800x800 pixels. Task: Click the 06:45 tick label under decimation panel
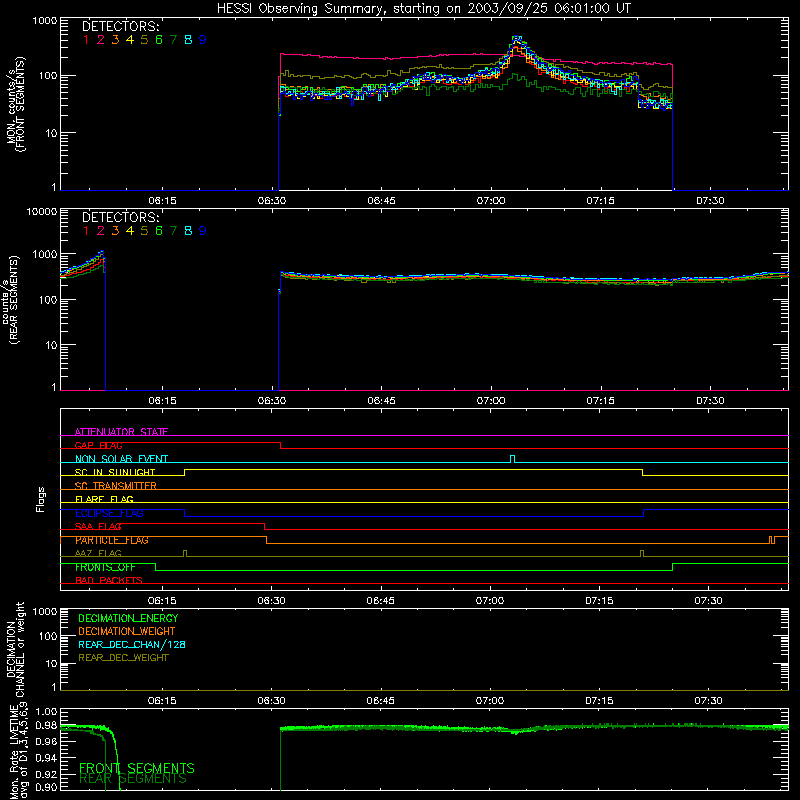tap(380, 701)
